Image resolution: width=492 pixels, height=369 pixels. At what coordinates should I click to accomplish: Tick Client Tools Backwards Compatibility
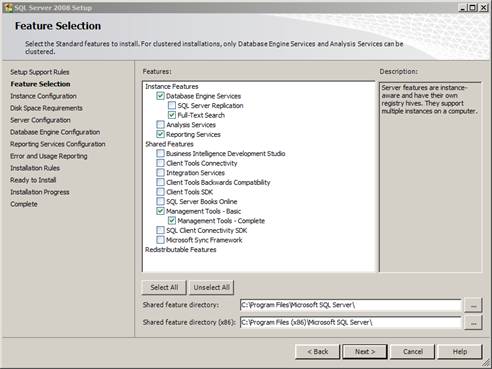[160, 182]
